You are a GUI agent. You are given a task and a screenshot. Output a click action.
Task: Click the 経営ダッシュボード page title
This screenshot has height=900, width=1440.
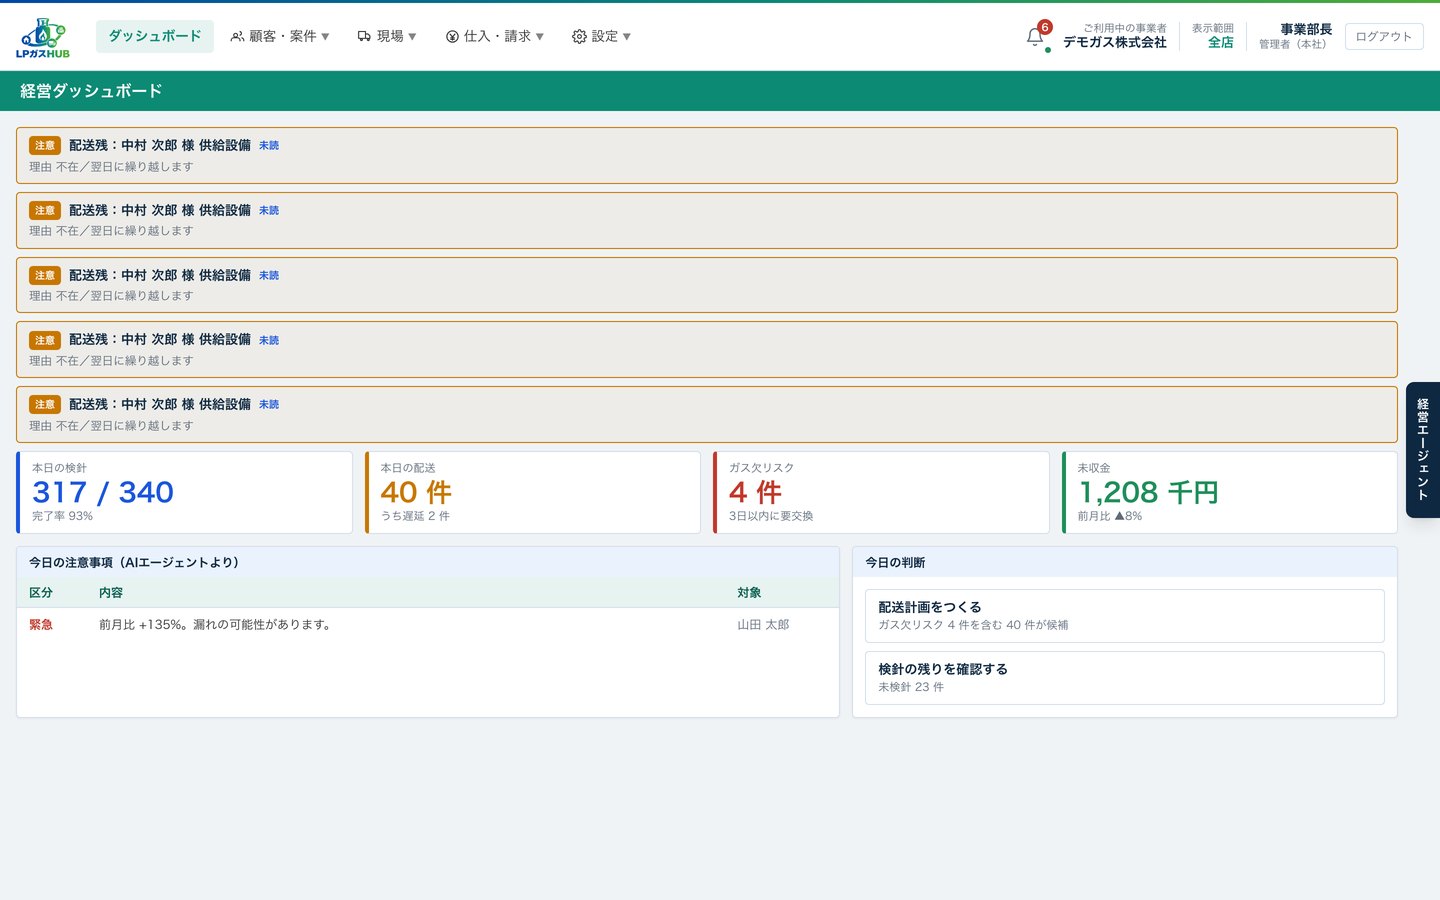click(x=91, y=91)
